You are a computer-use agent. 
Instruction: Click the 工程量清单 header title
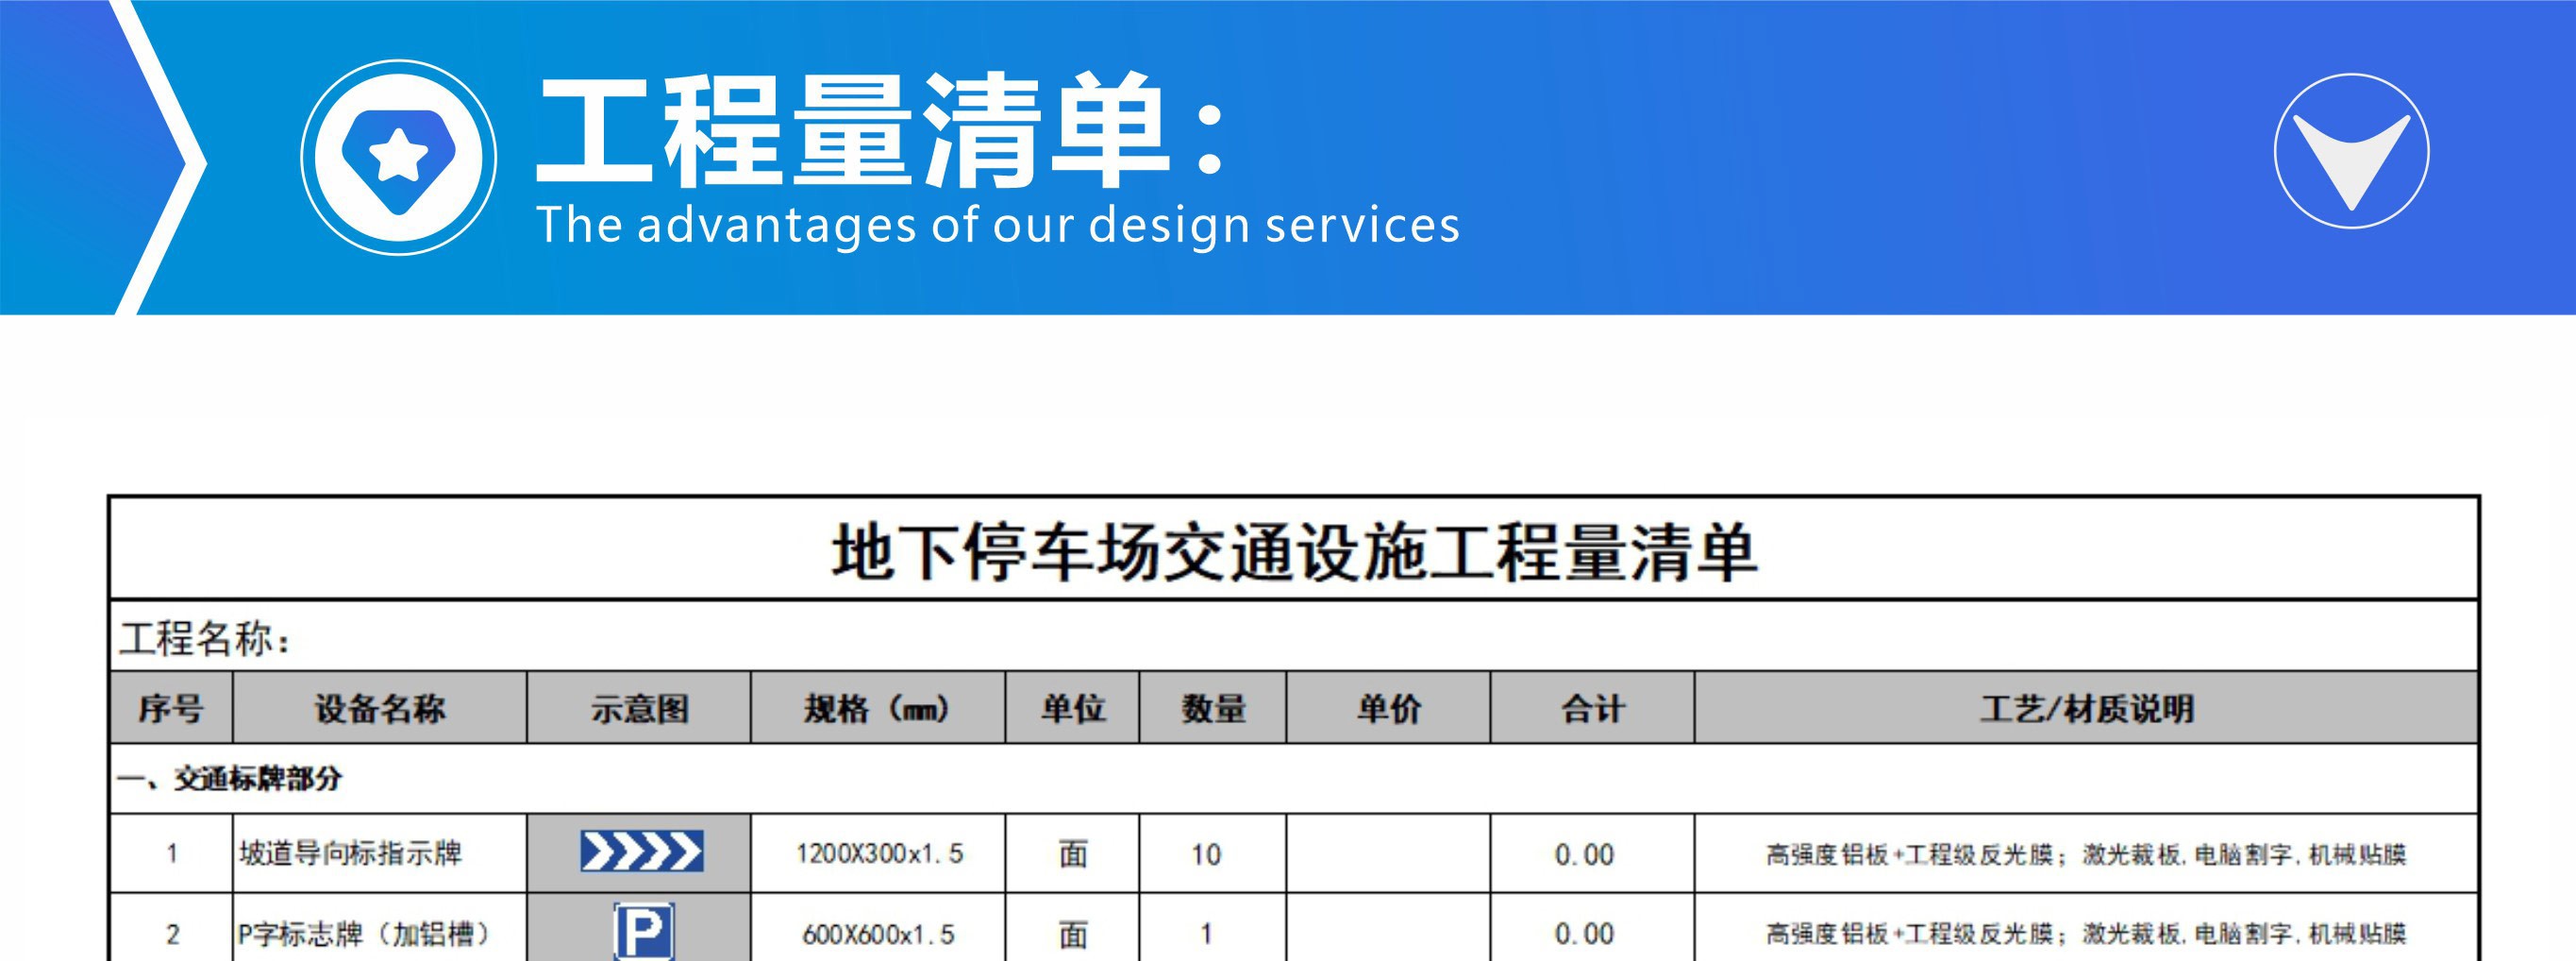click(880, 132)
